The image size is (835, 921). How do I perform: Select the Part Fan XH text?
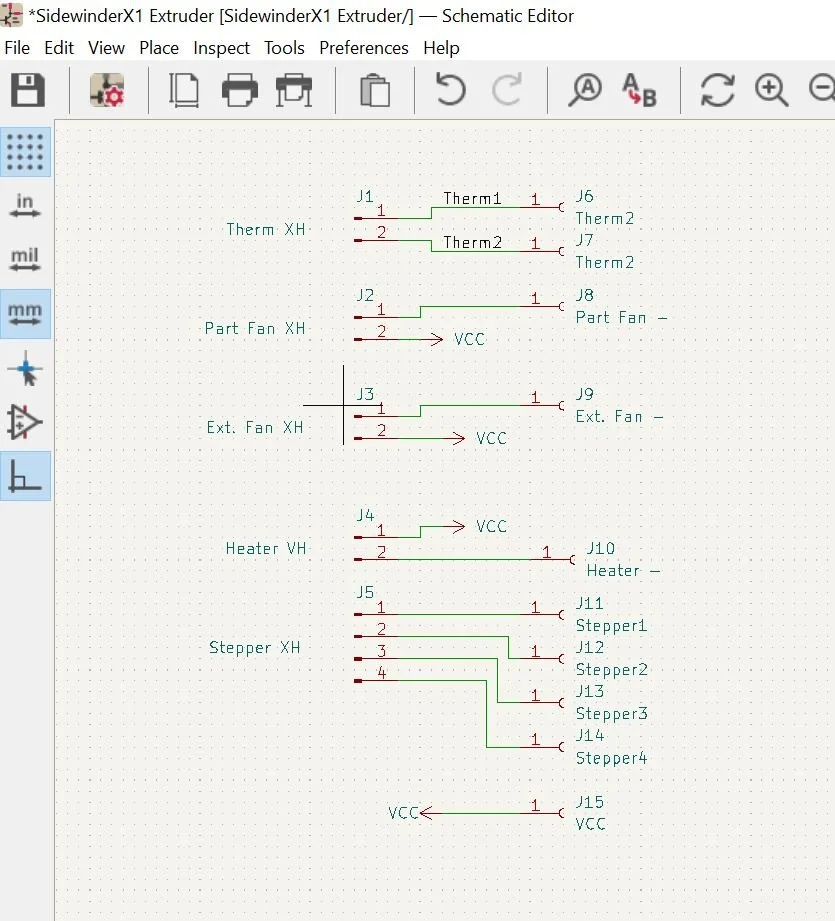pyautogui.click(x=255, y=328)
